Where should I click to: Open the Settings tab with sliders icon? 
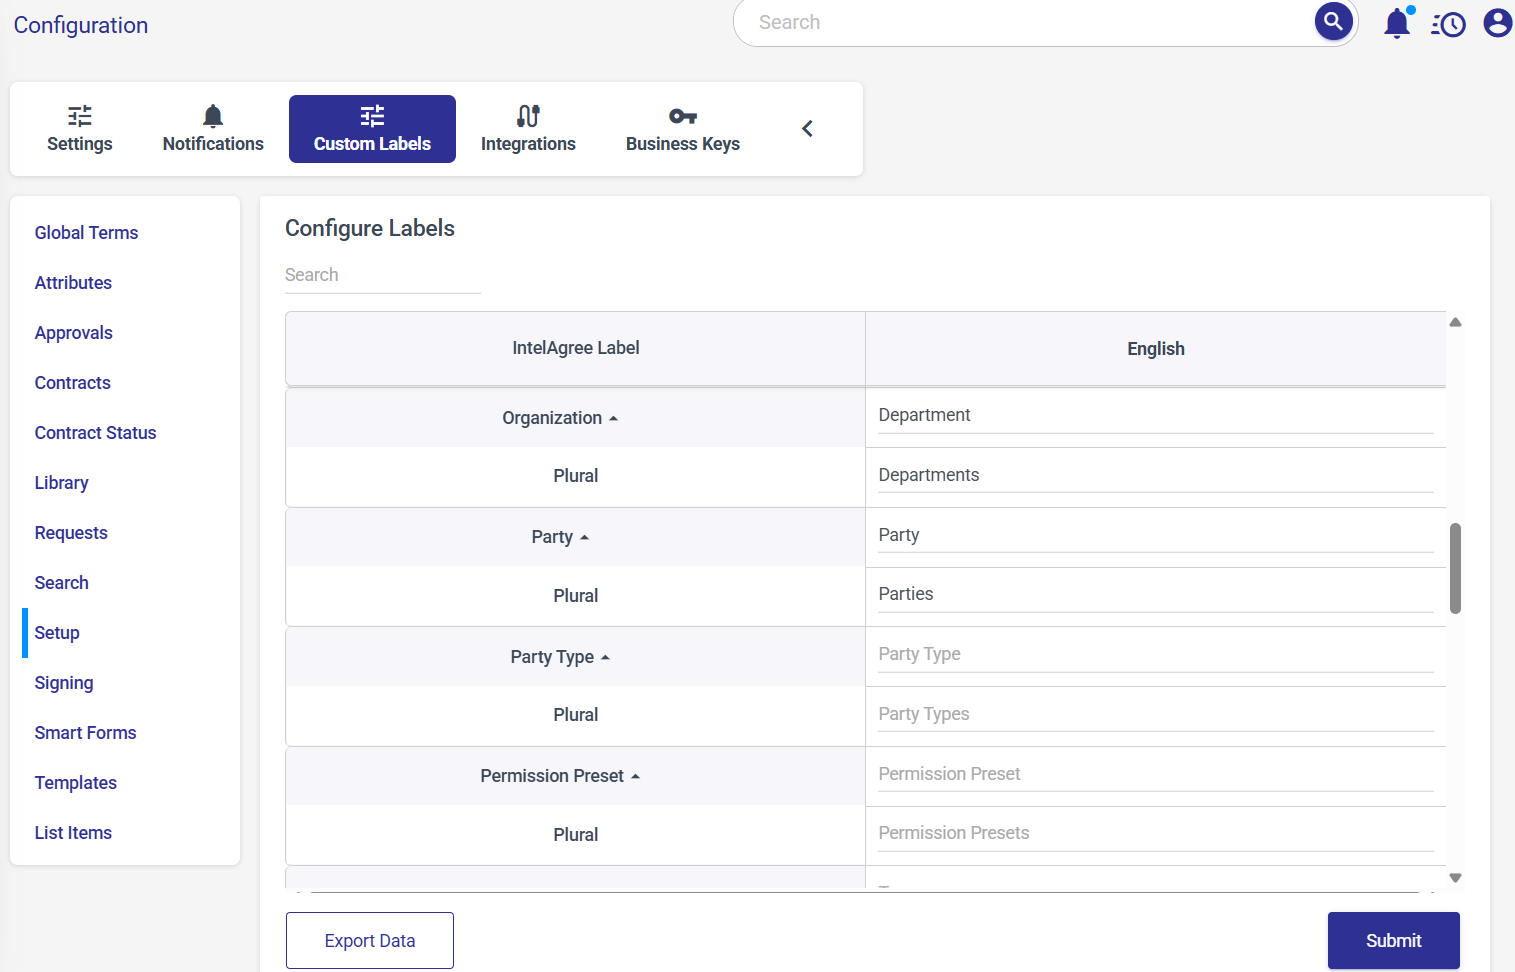[x=80, y=129]
